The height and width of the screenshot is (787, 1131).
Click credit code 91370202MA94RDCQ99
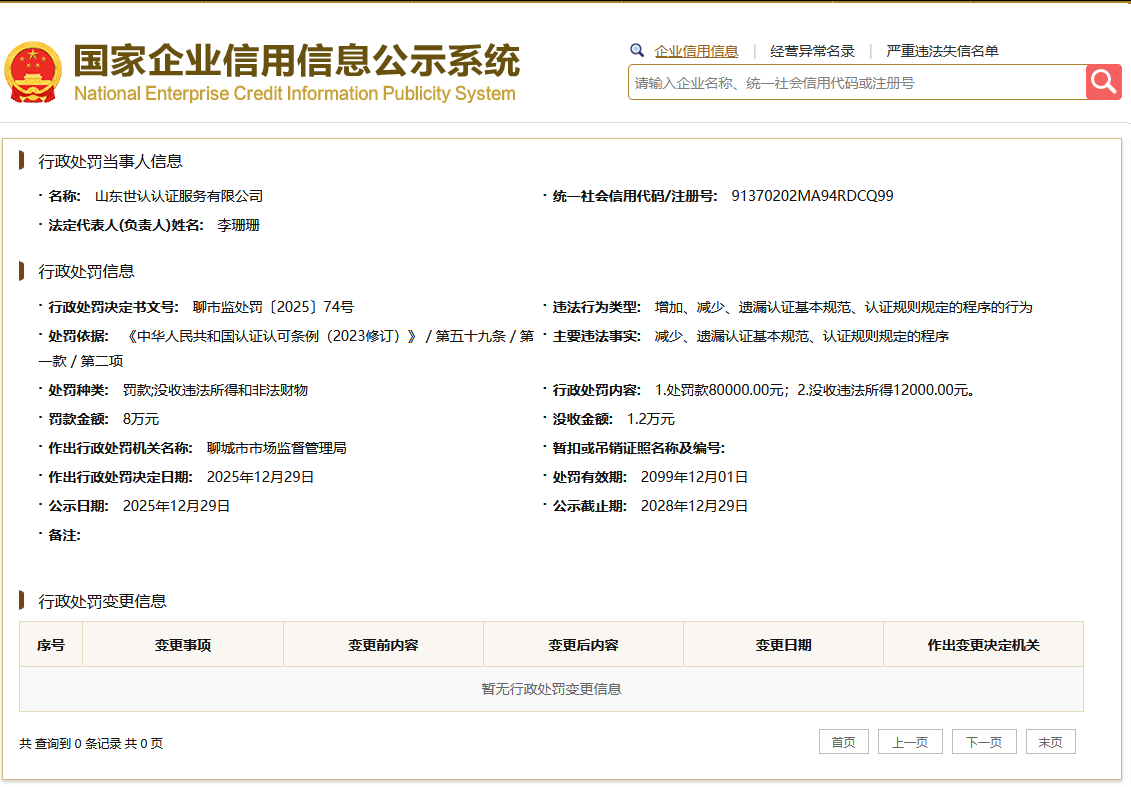[x=812, y=196]
